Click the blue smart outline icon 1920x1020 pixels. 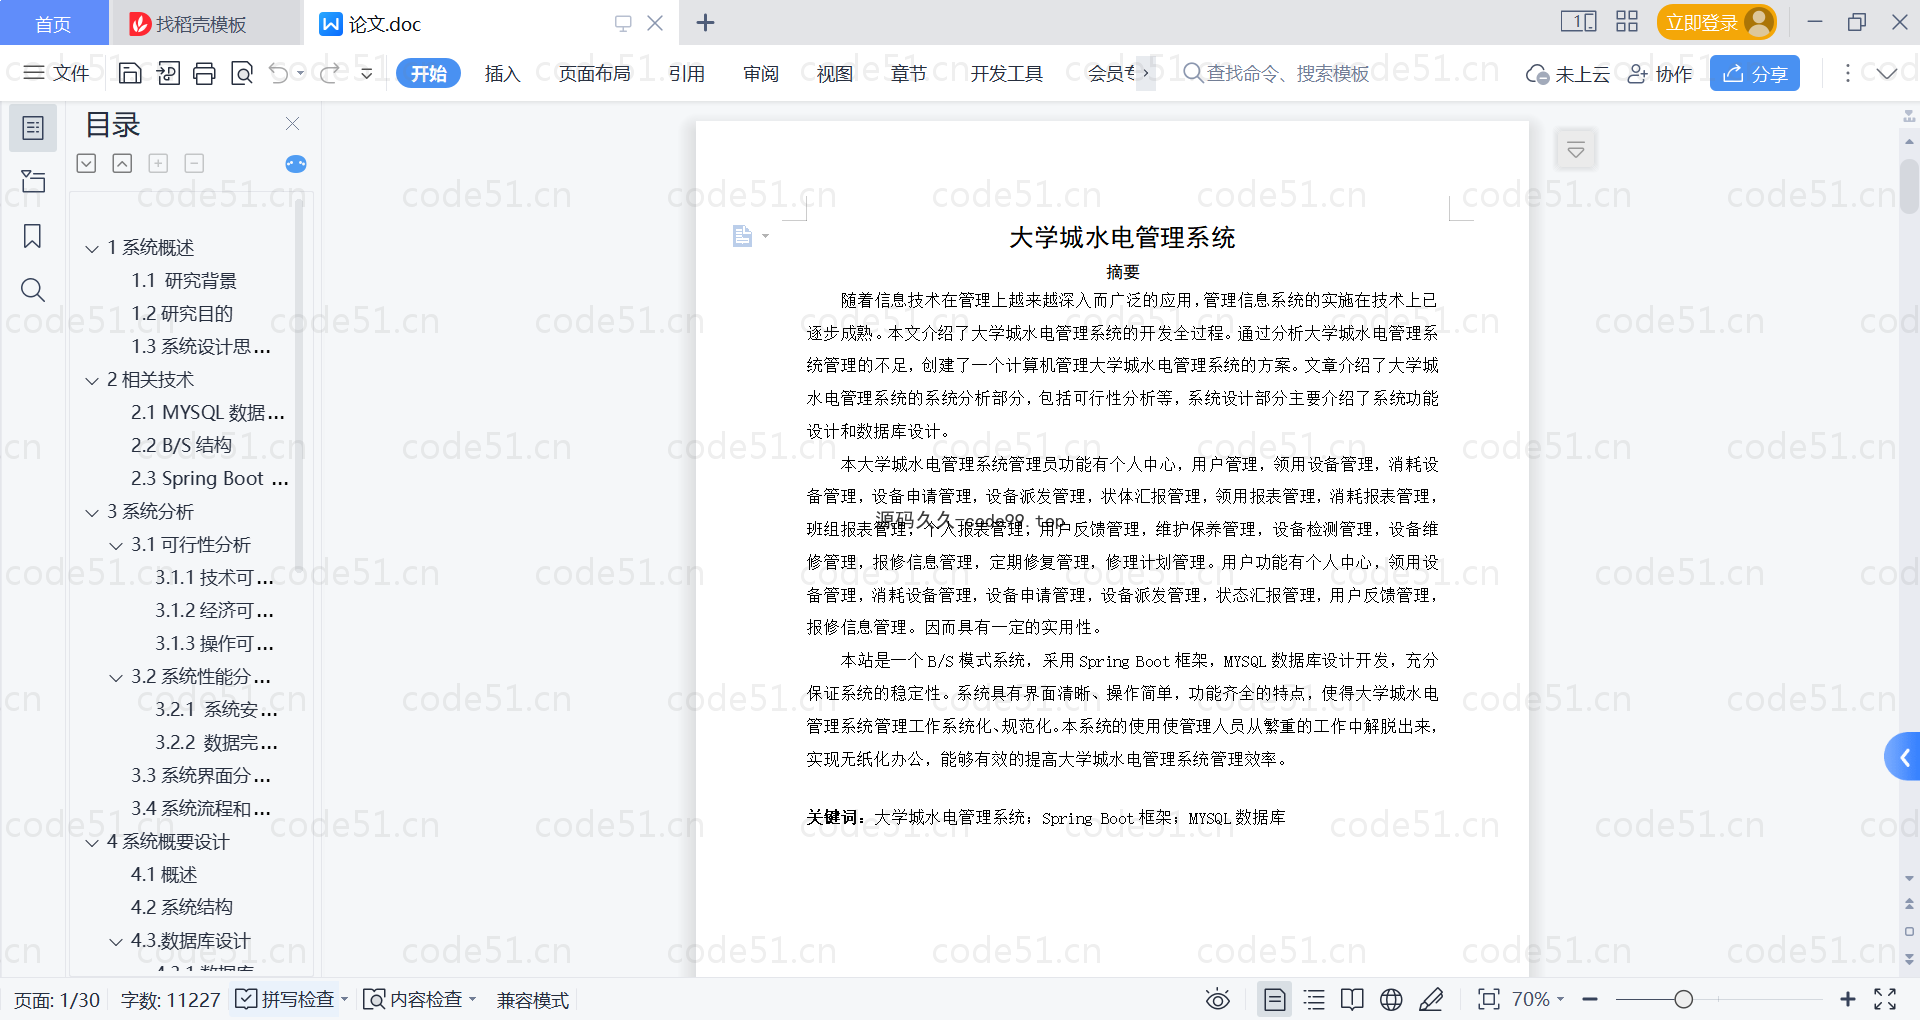296,164
